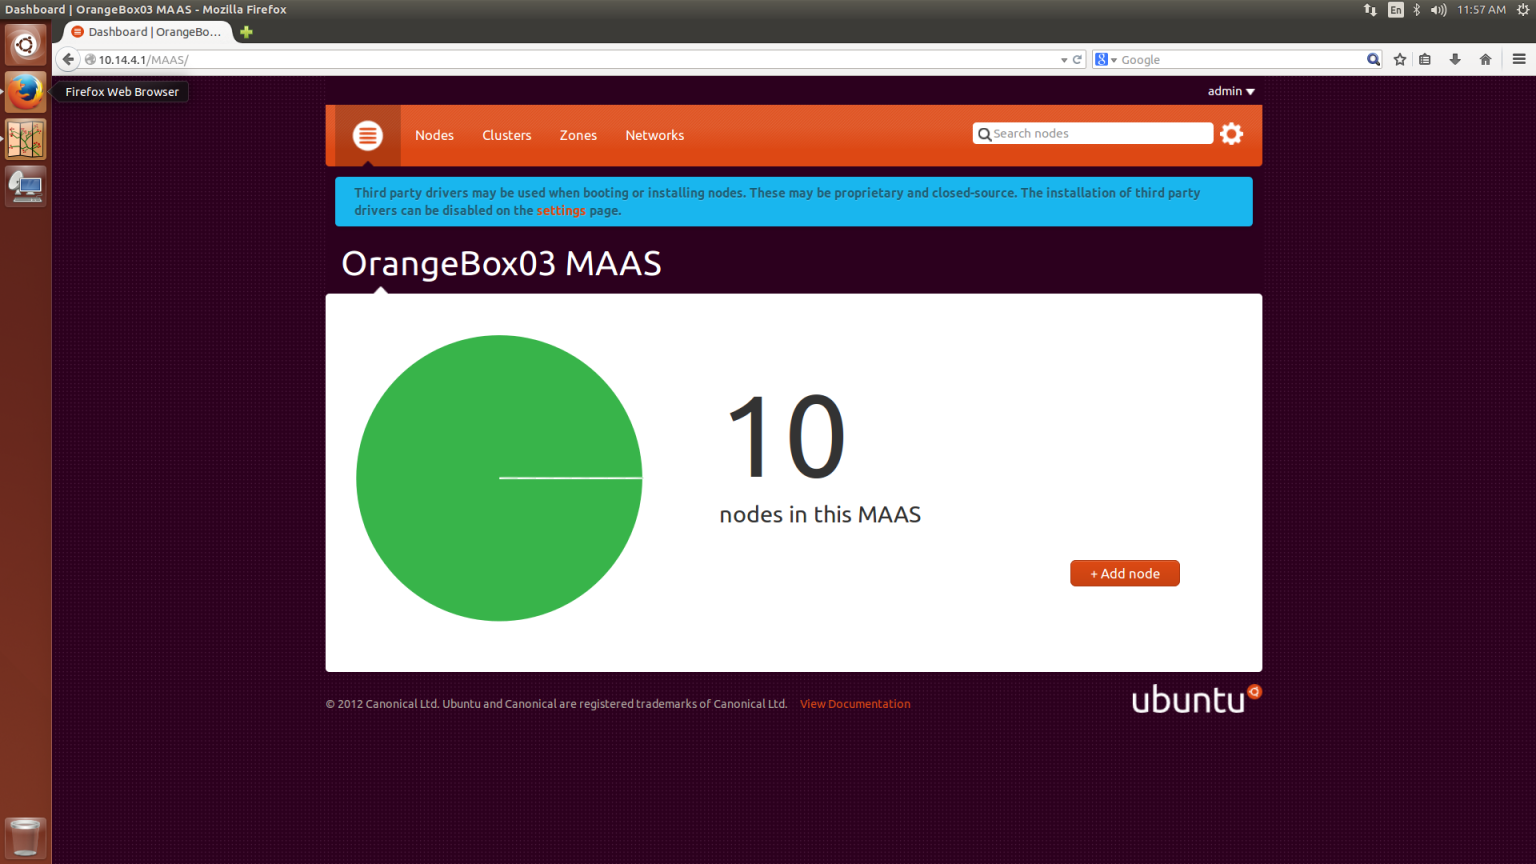Select the Nodes menu item
The height and width of the screenshot is (864, 1536).
pos(434,135)
